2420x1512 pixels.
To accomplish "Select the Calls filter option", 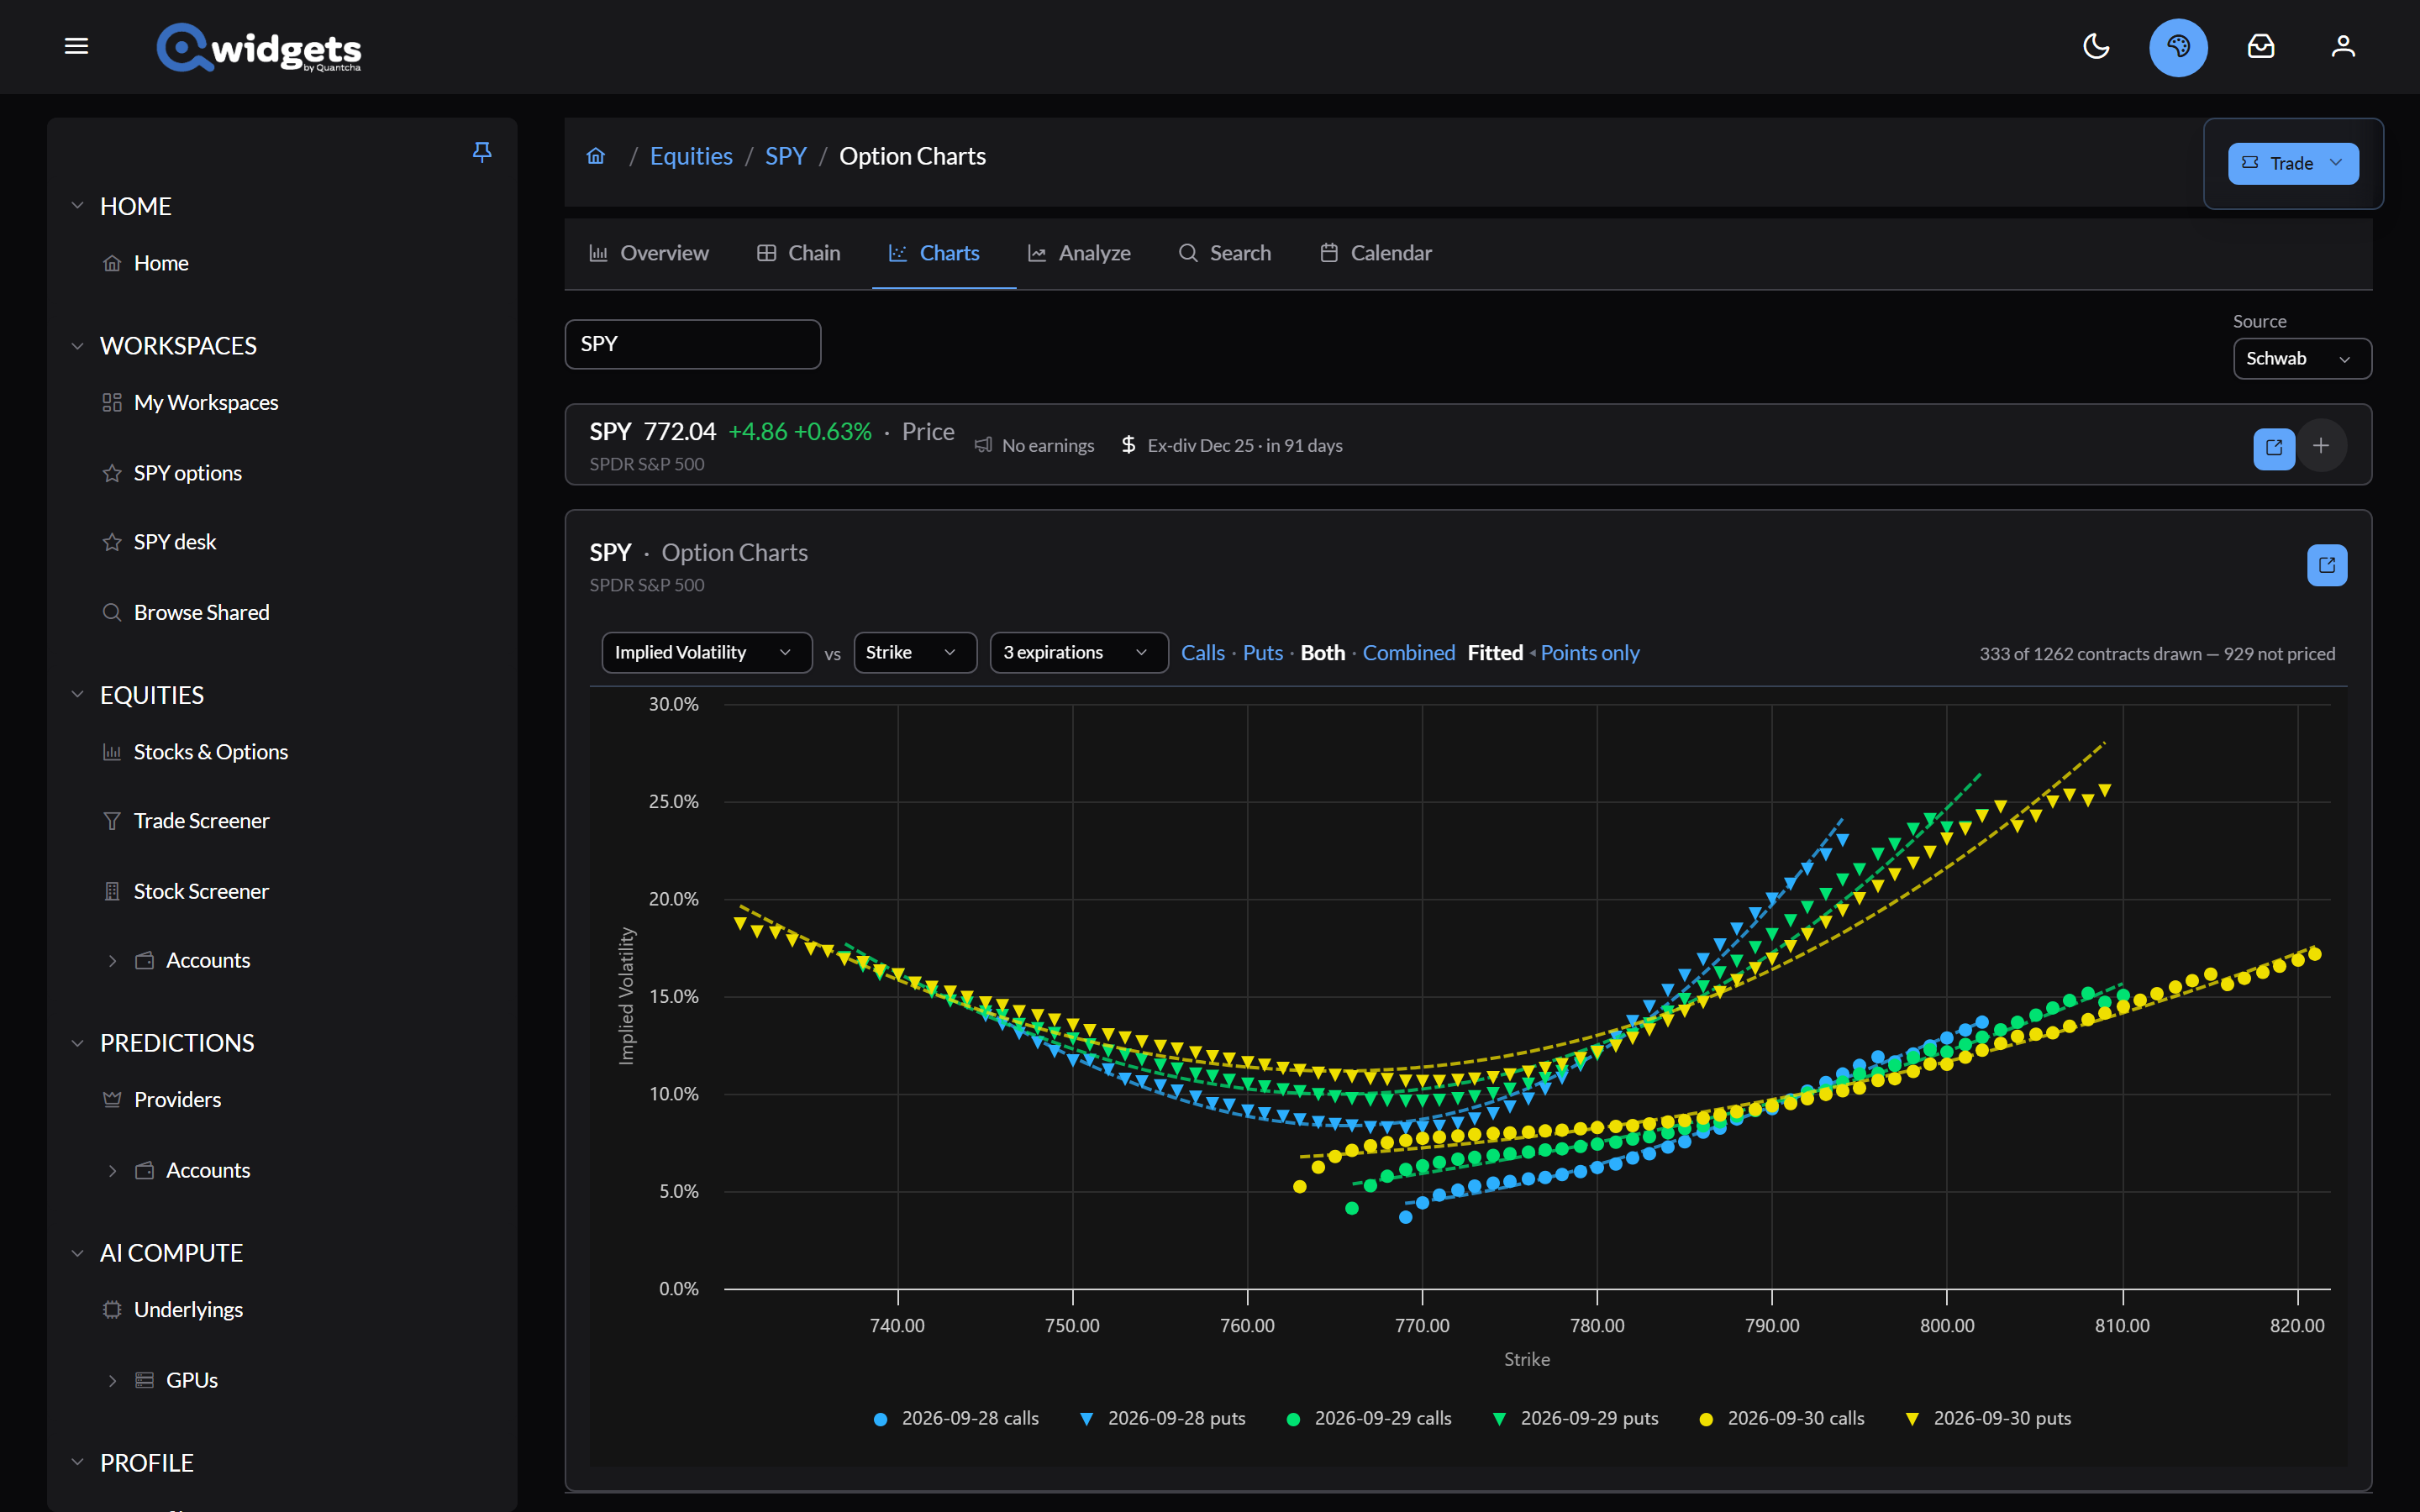I will [x=1202, y=653].
